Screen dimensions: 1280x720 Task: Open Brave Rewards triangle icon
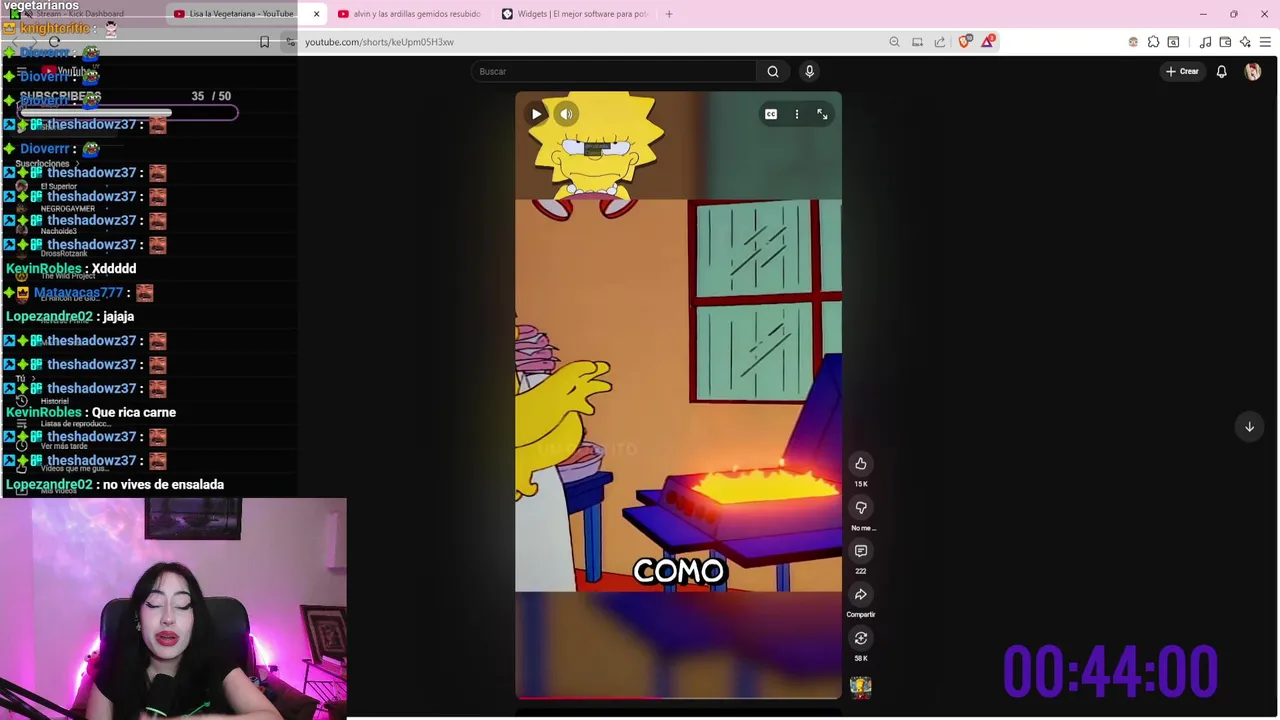[x=988, y=41]
